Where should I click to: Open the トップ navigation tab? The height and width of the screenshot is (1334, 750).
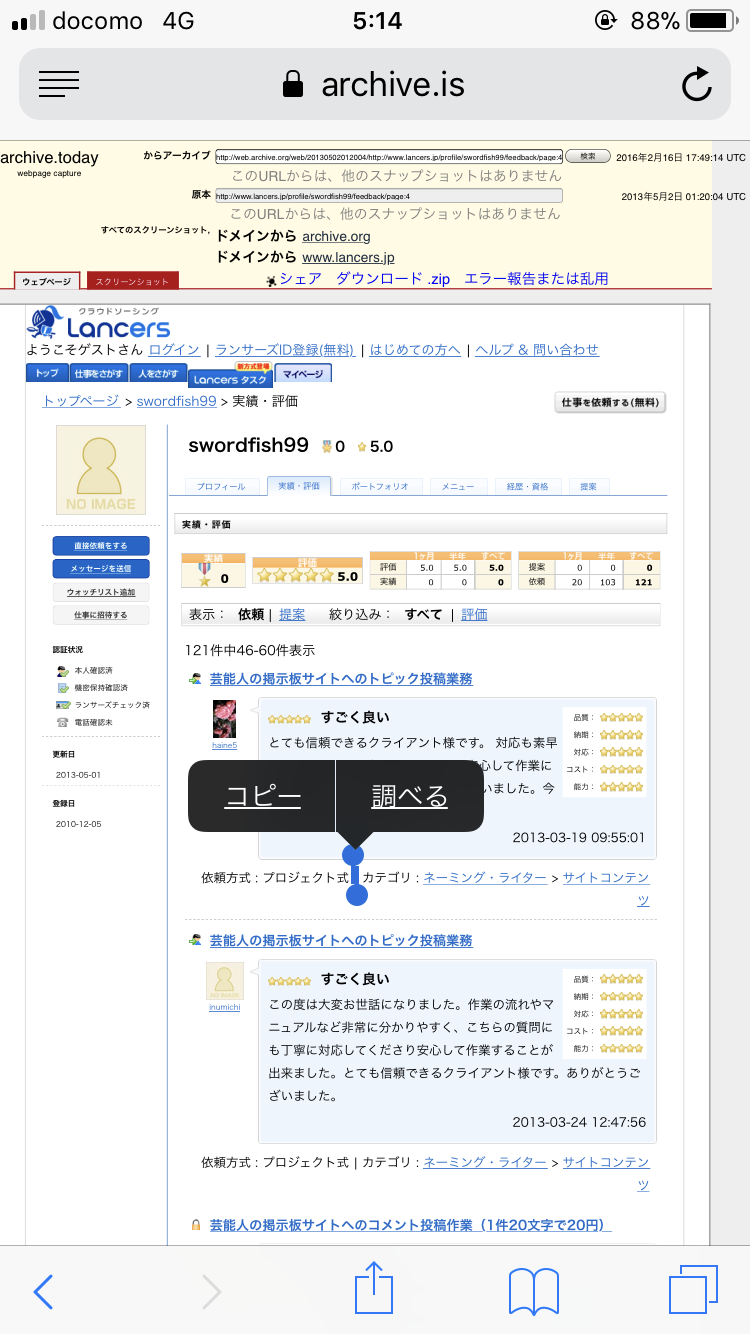46,373
